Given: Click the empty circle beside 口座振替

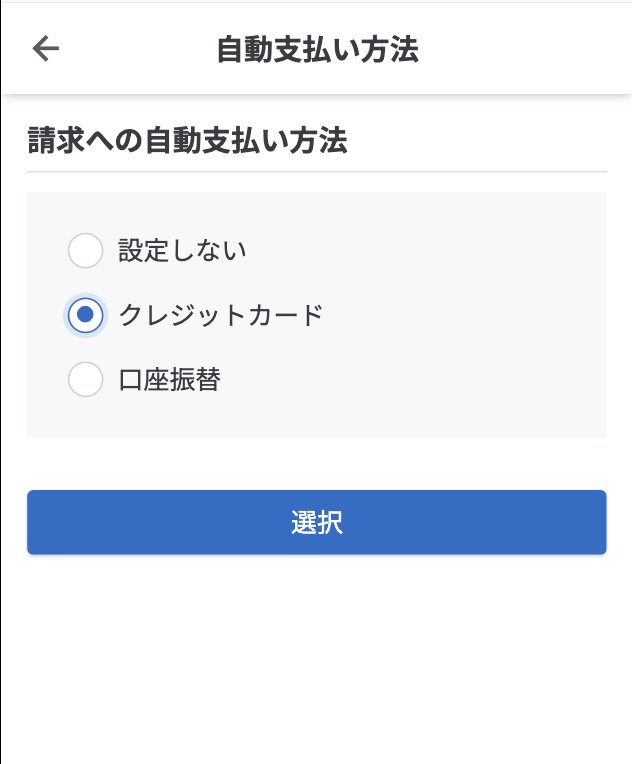Looking at the screenshot, I should pyautogui.click(x=85, y=379).
